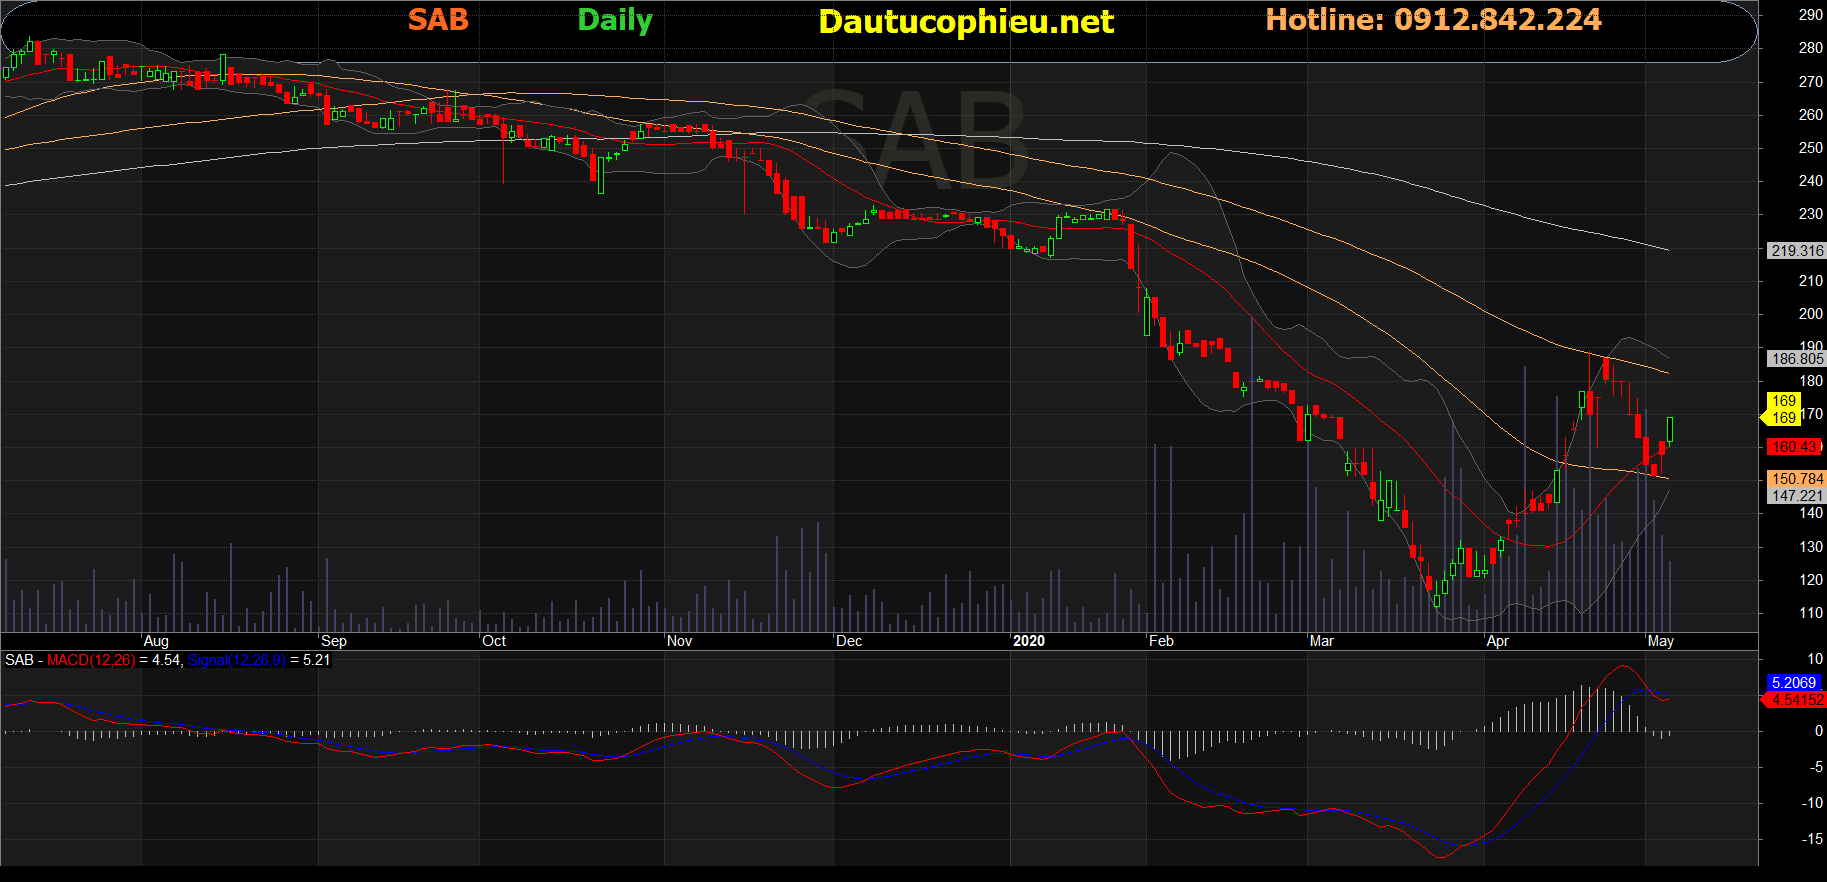
Task: Click the red 160.43 price label
Action: (x=1796, y=447)
